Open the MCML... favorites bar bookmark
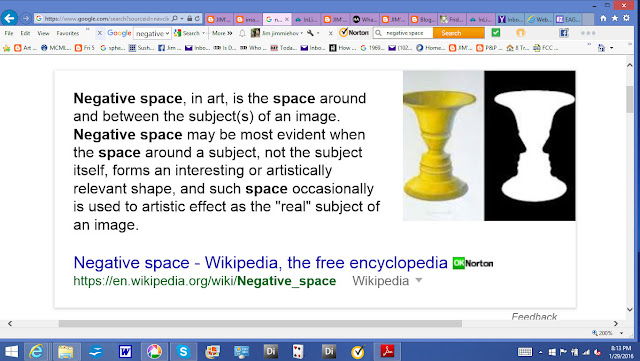Screen dimensions: 640x361 click(56, 48)
